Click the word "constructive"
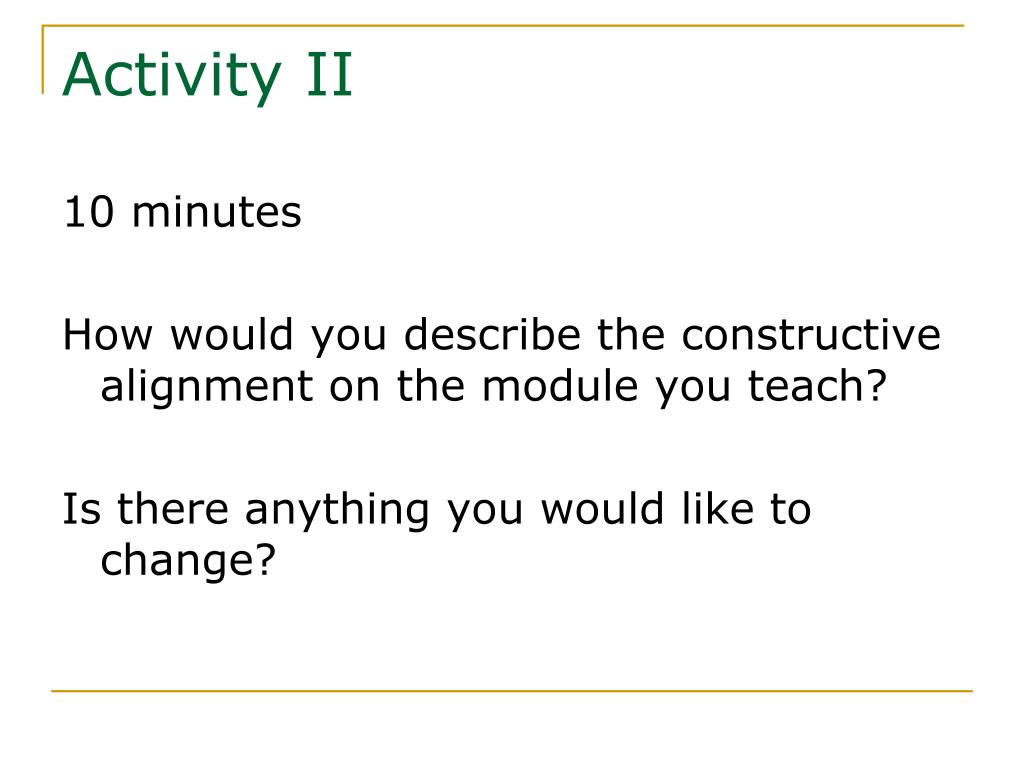Image resolution: width=1024 pixels, height=768 pixels. click(811, 334)
